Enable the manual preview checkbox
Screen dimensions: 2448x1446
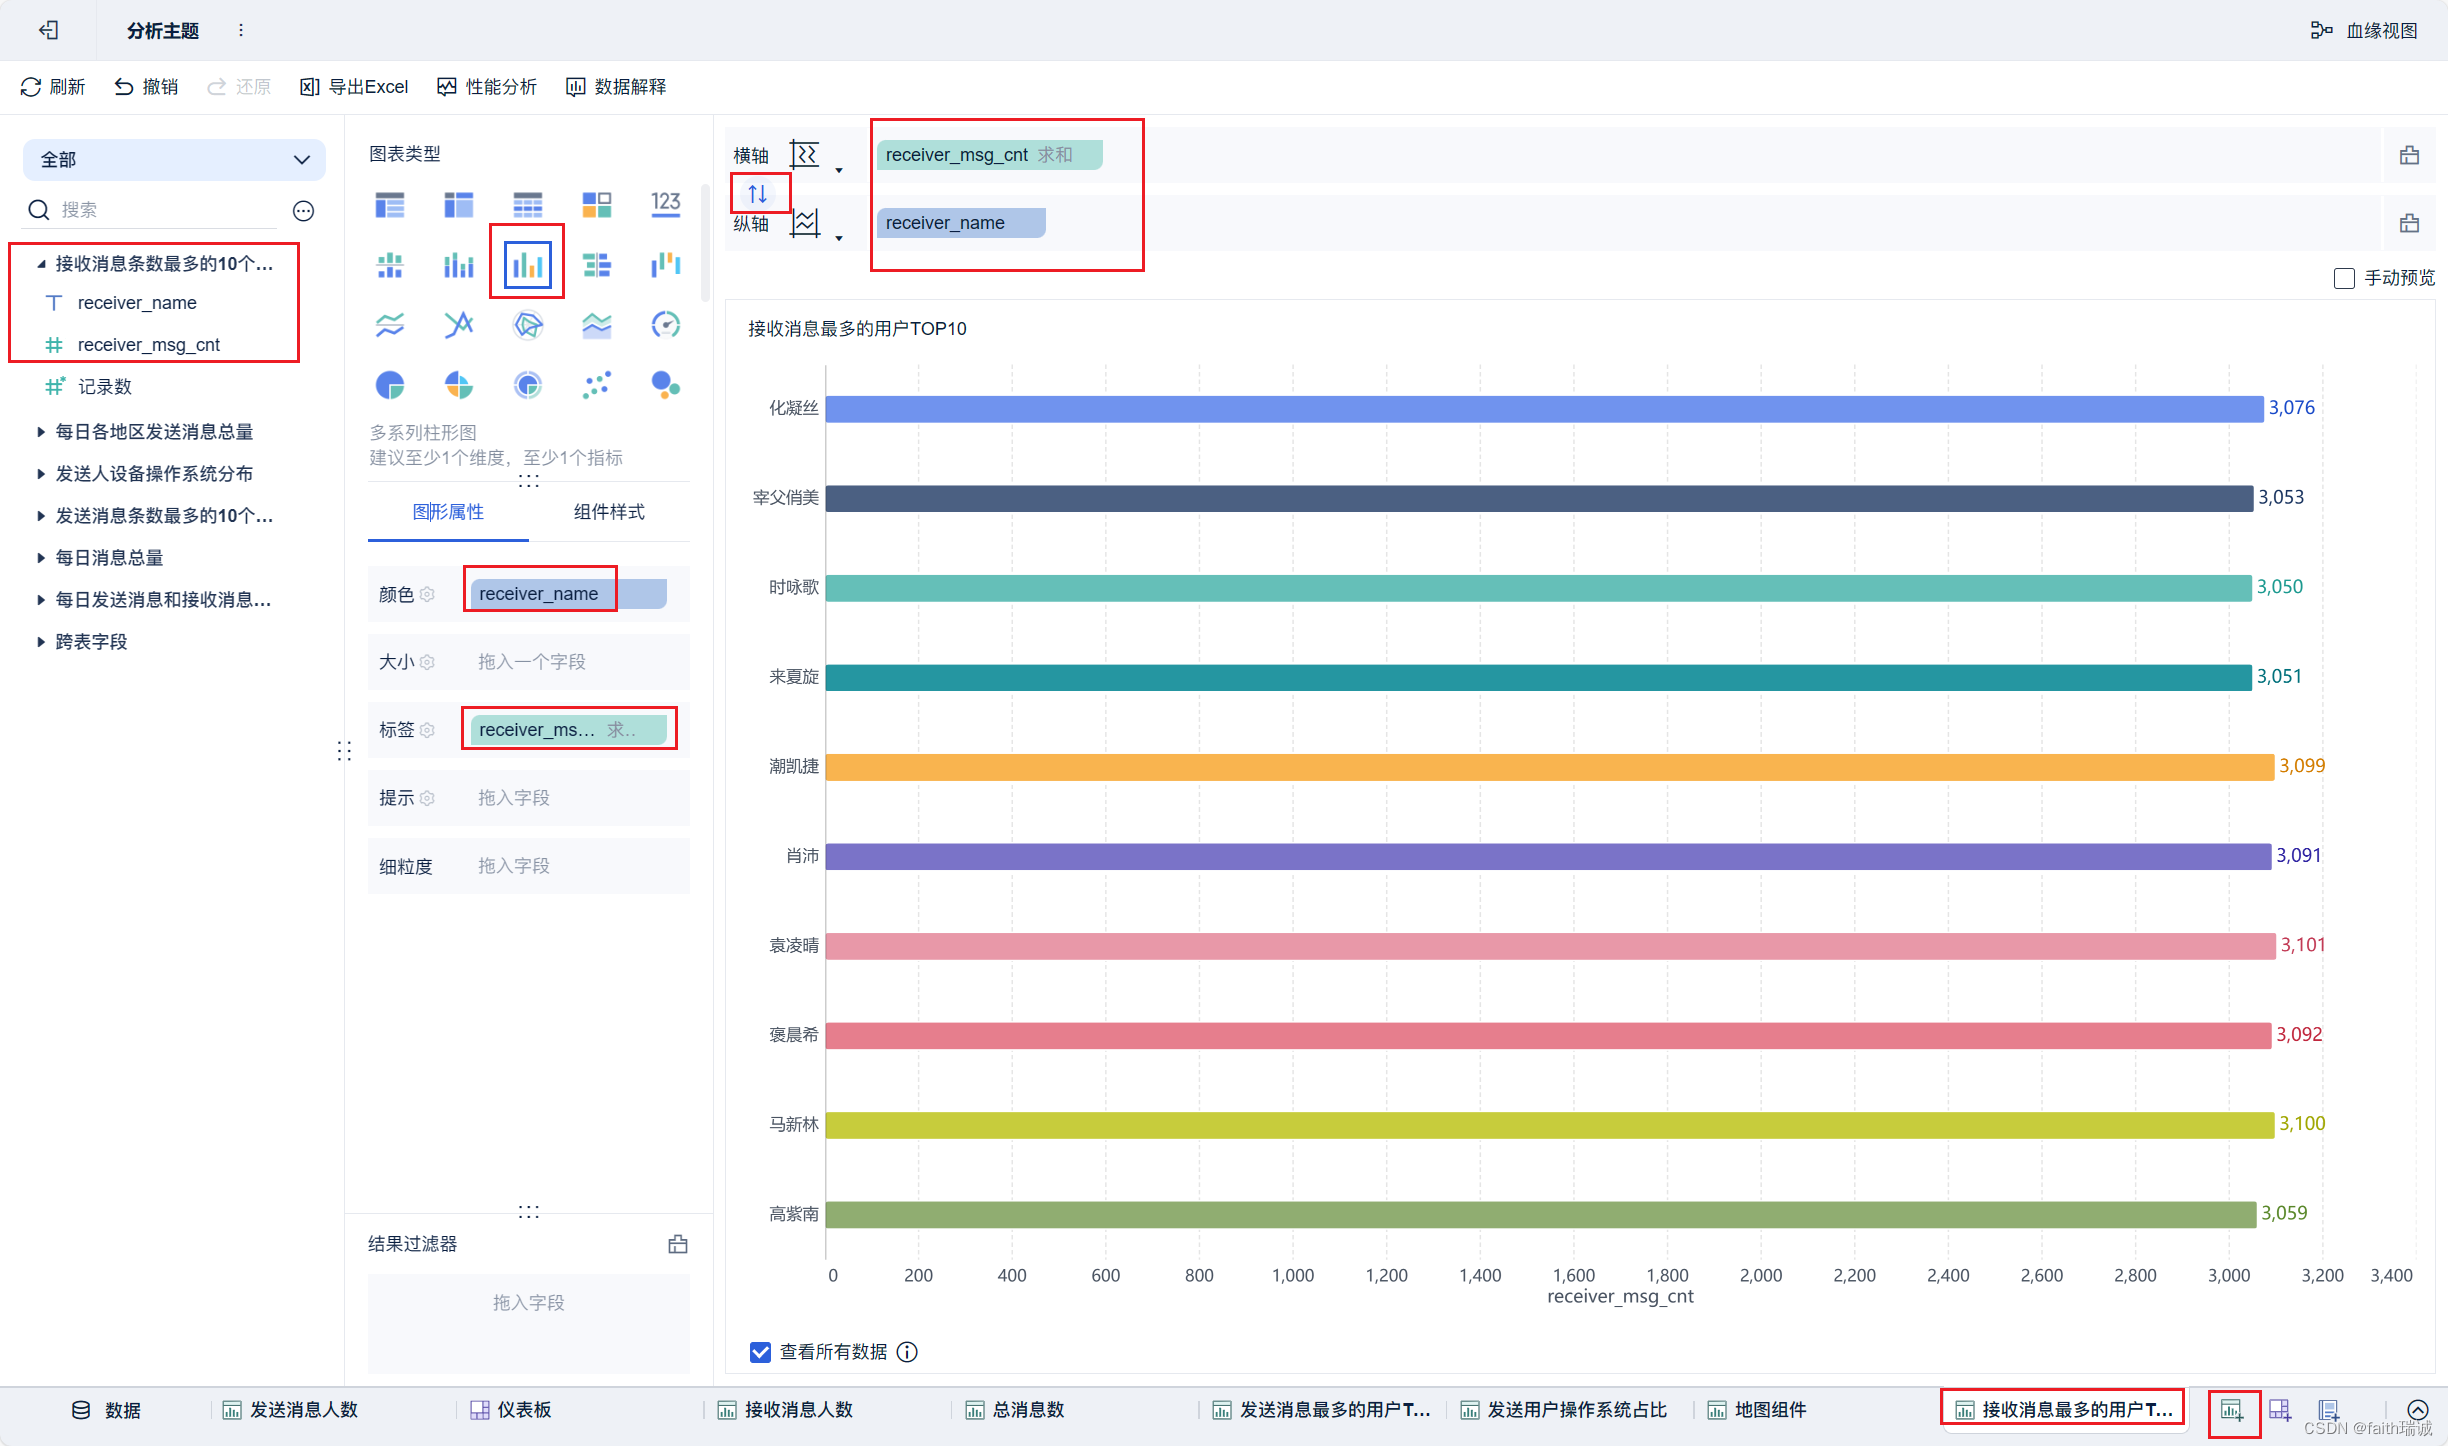coord(2344,278)
